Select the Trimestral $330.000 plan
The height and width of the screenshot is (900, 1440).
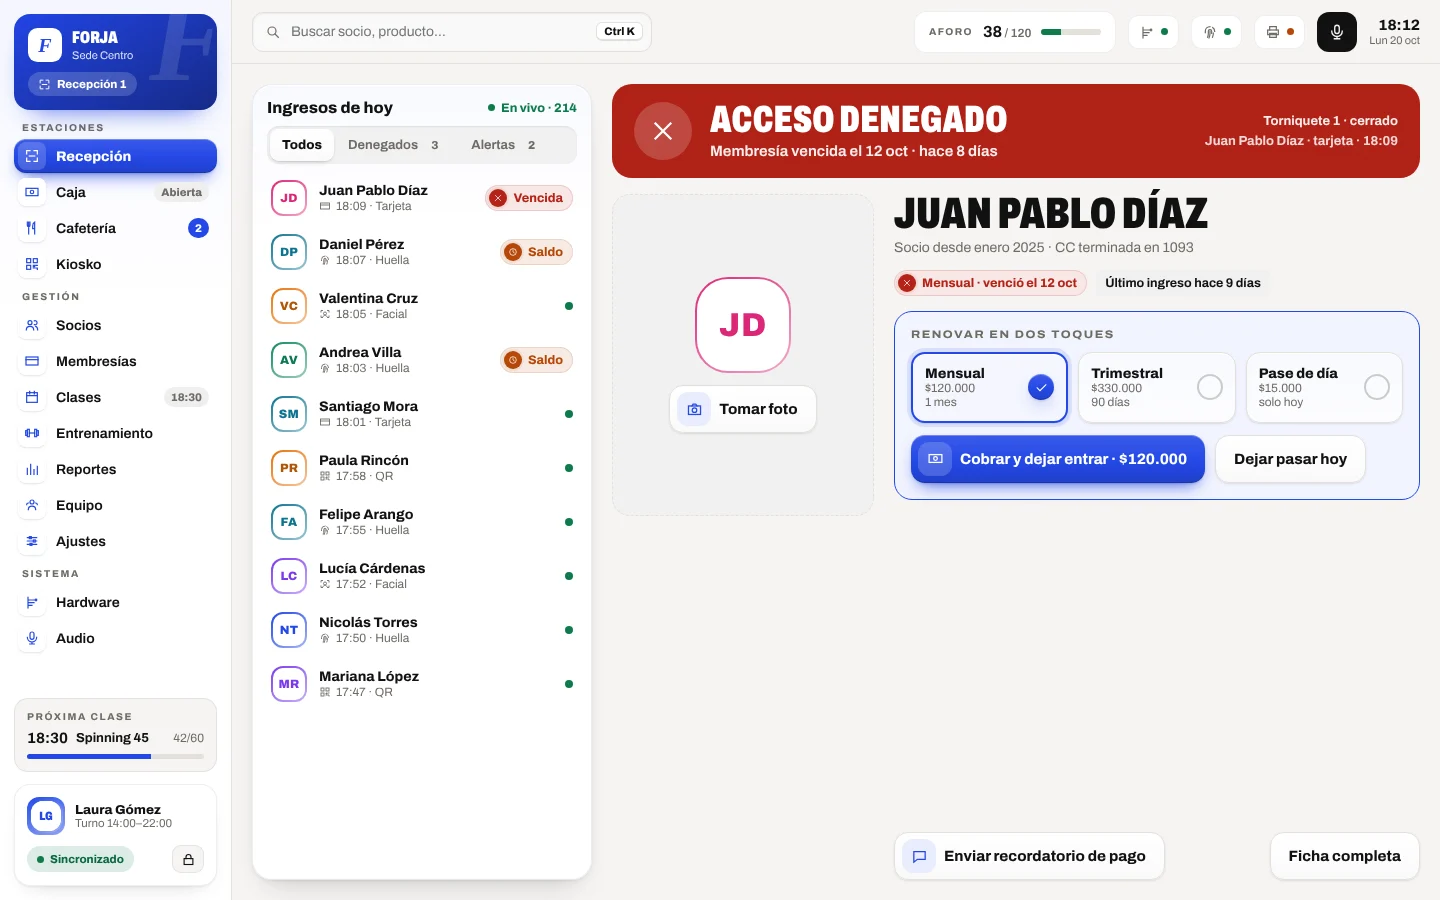point(1156,387)
